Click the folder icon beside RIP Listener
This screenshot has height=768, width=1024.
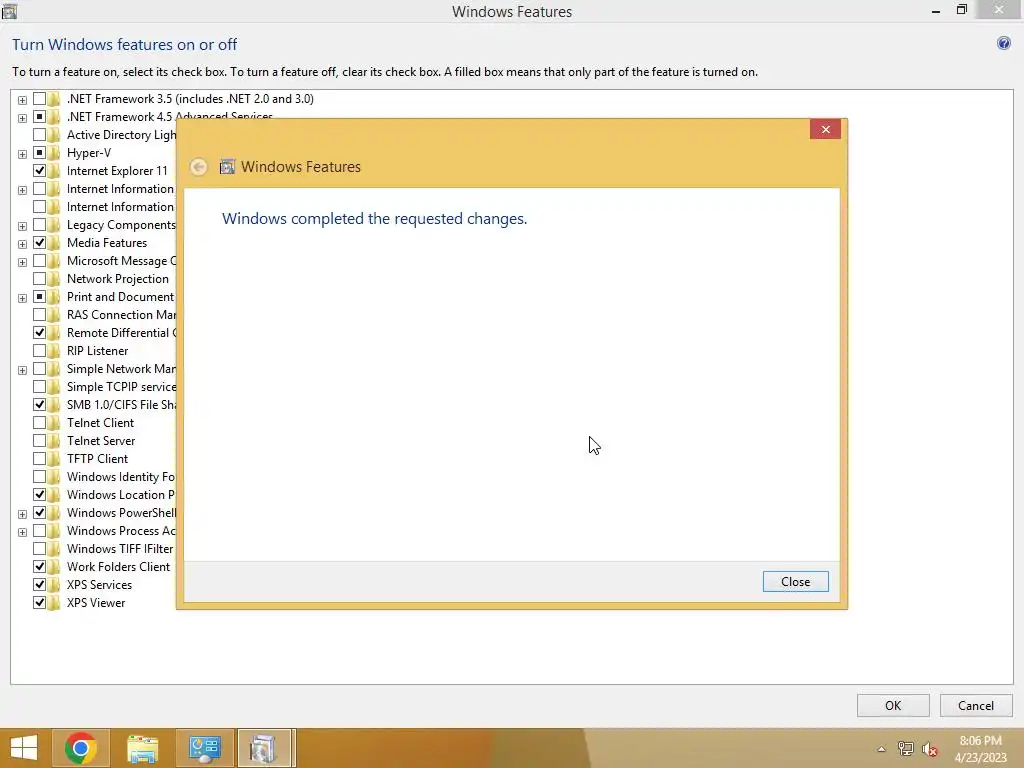pyautogui.click(x=55, y=351)
